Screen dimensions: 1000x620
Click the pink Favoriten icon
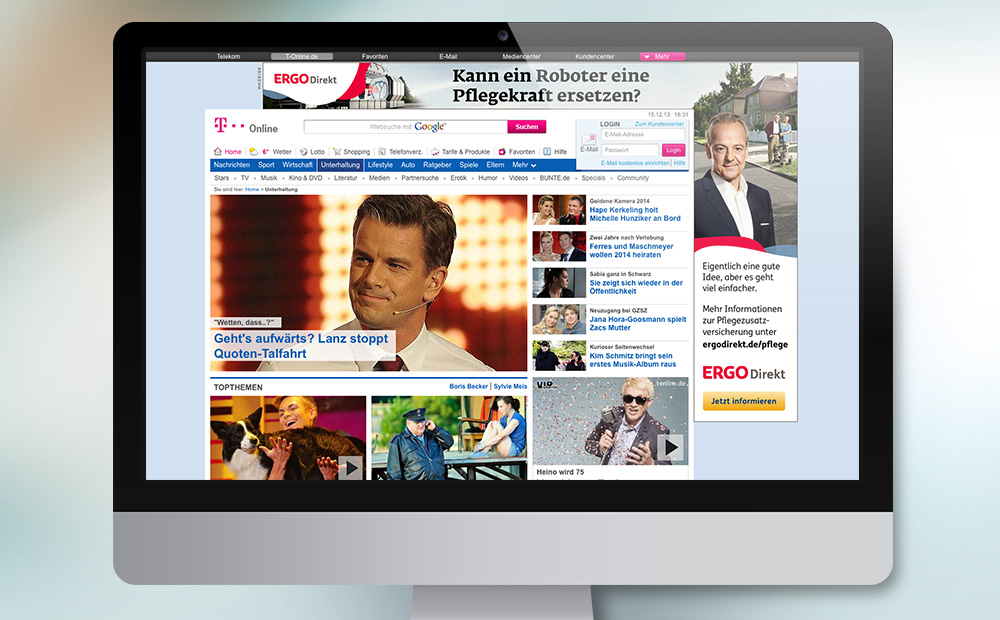pyautogui.click(x=502, y=152)
